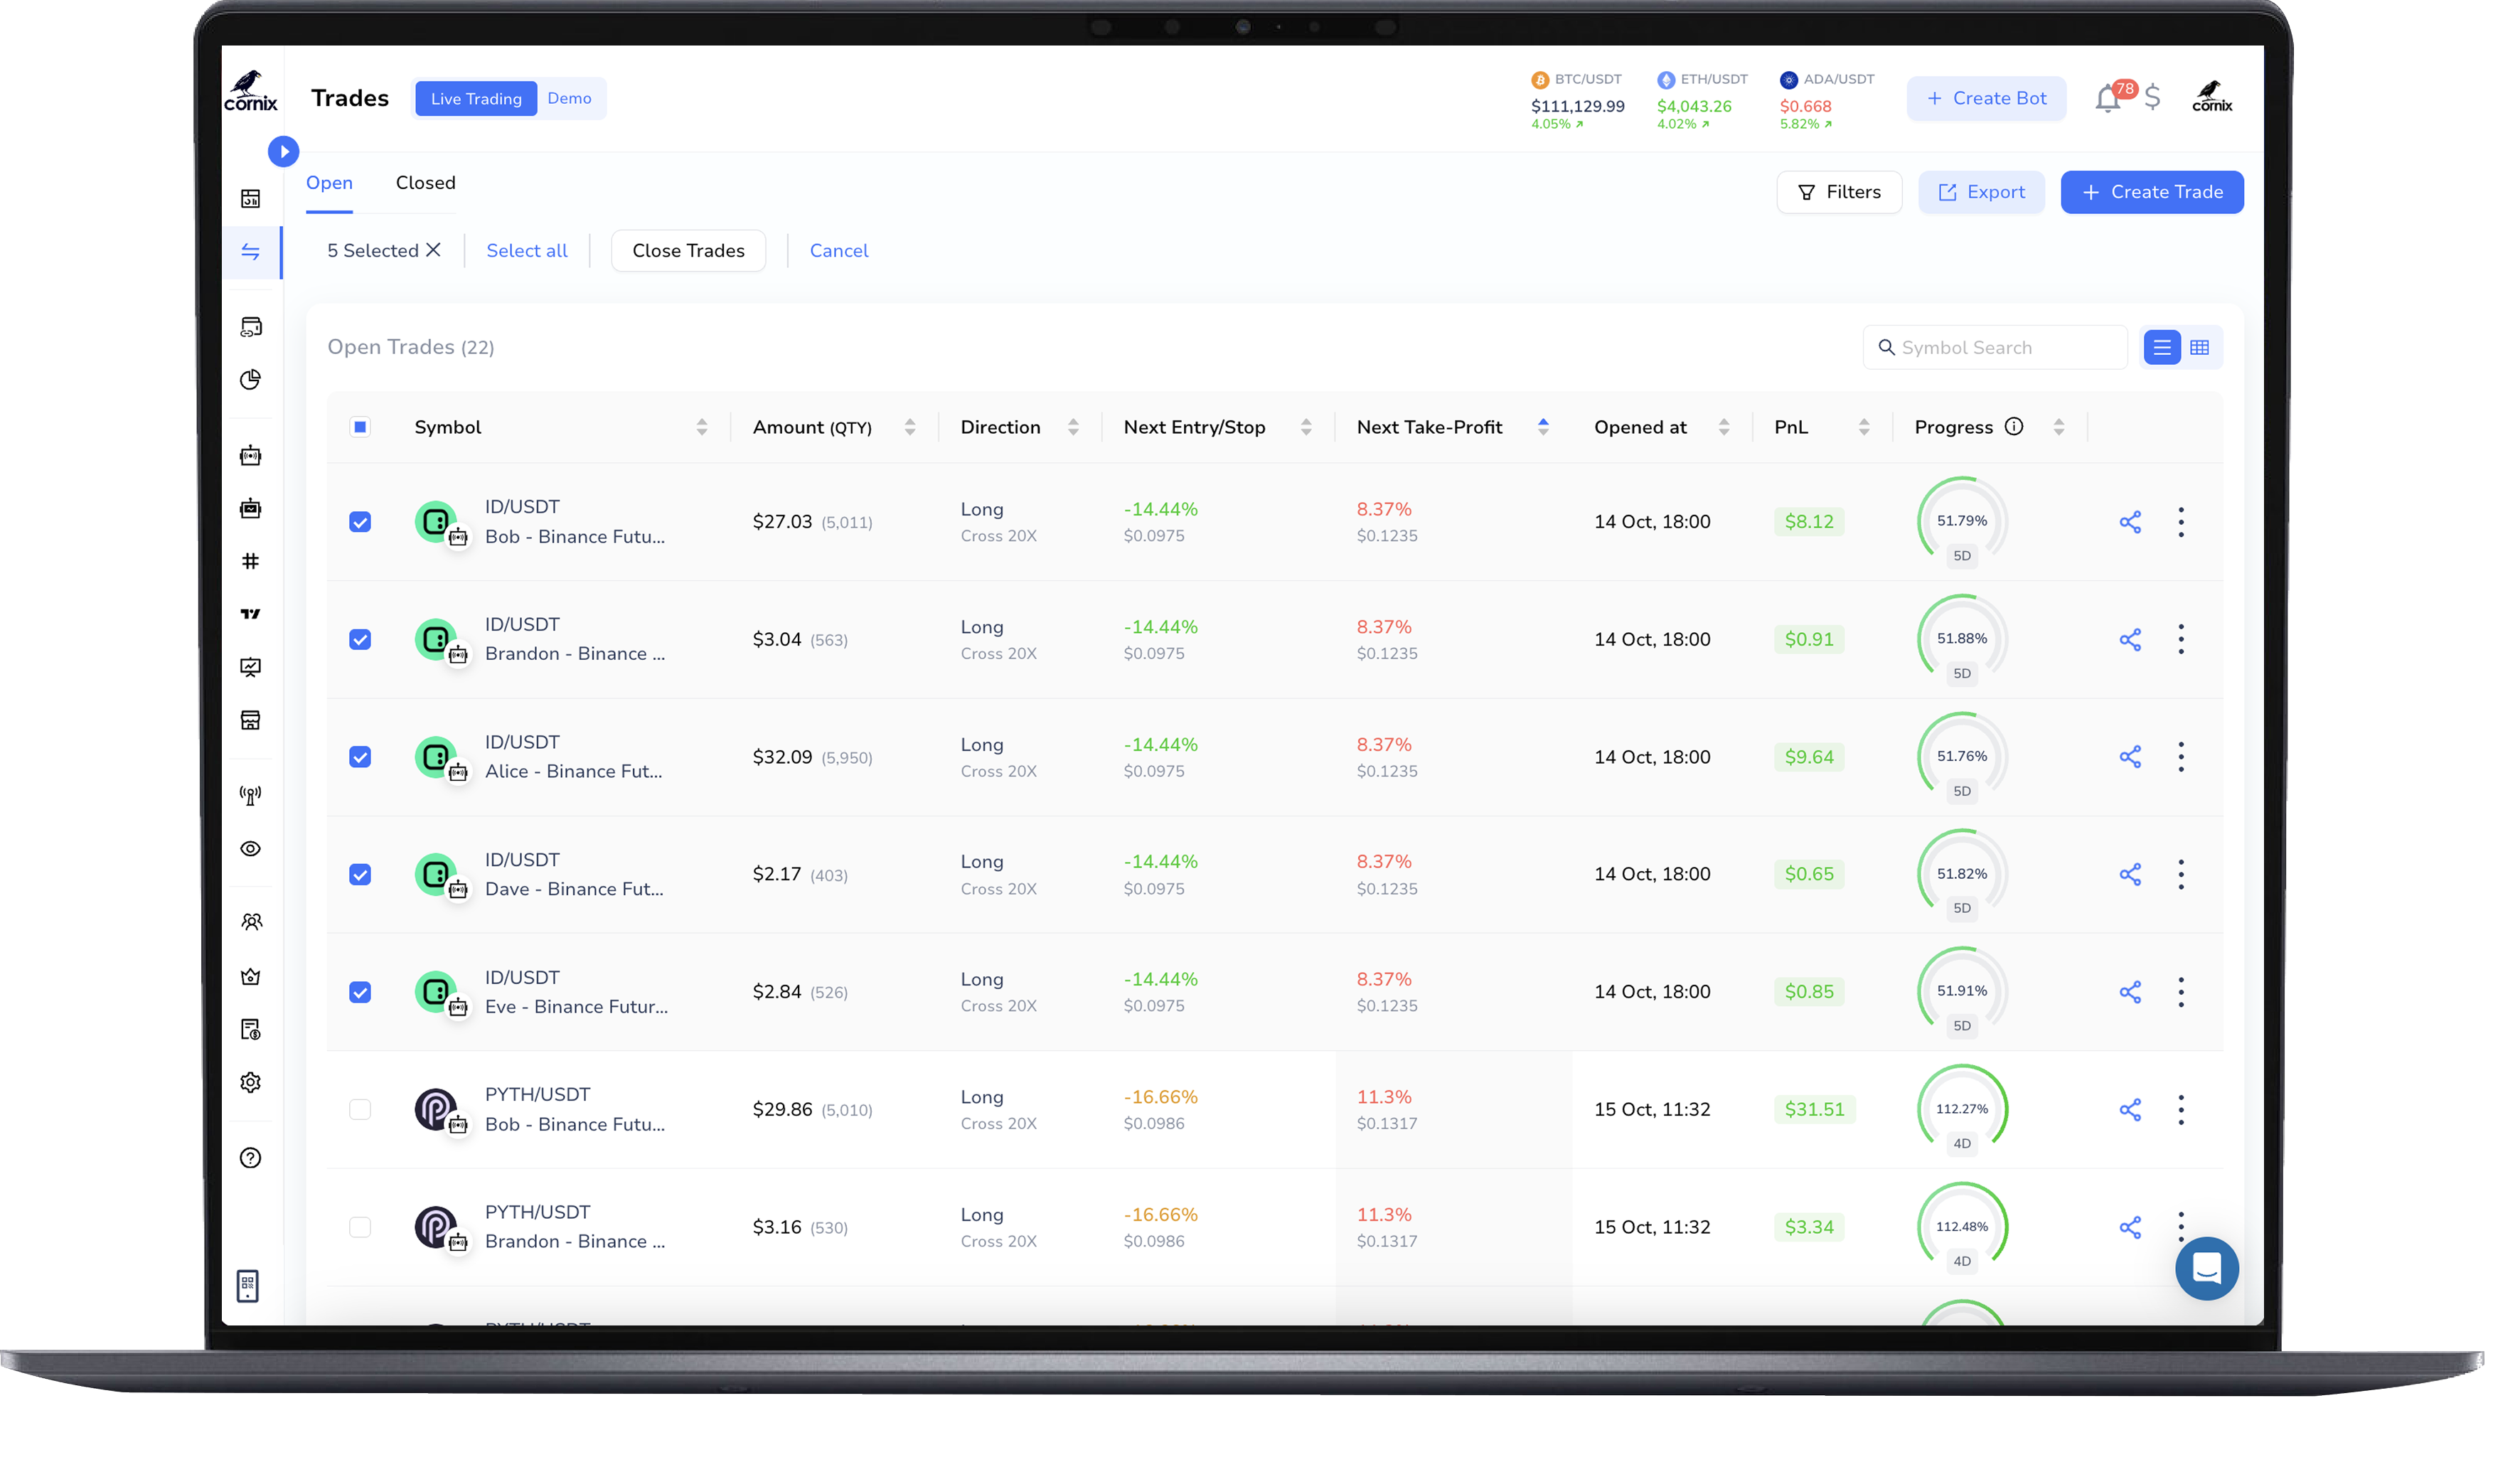Sort by the PnL column arrows
Viewport: 2520px width, 1462px height.
[1863, 427]
